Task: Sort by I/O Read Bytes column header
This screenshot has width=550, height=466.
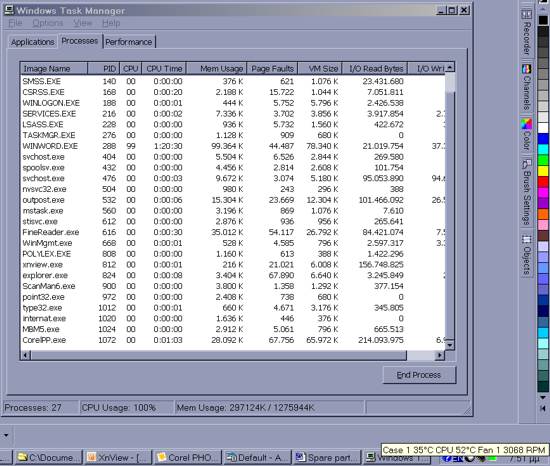Action: 375,69
